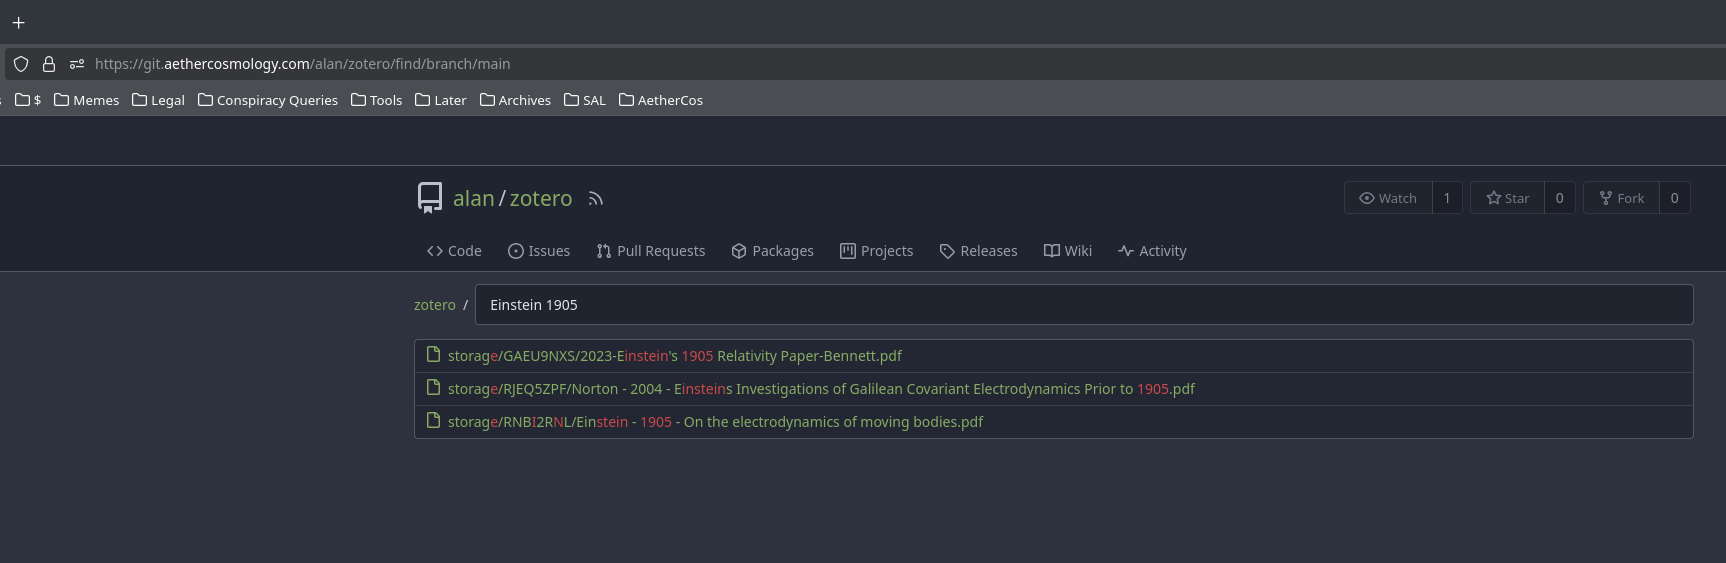Fork the zotero repository

(x=1621, y=198)
